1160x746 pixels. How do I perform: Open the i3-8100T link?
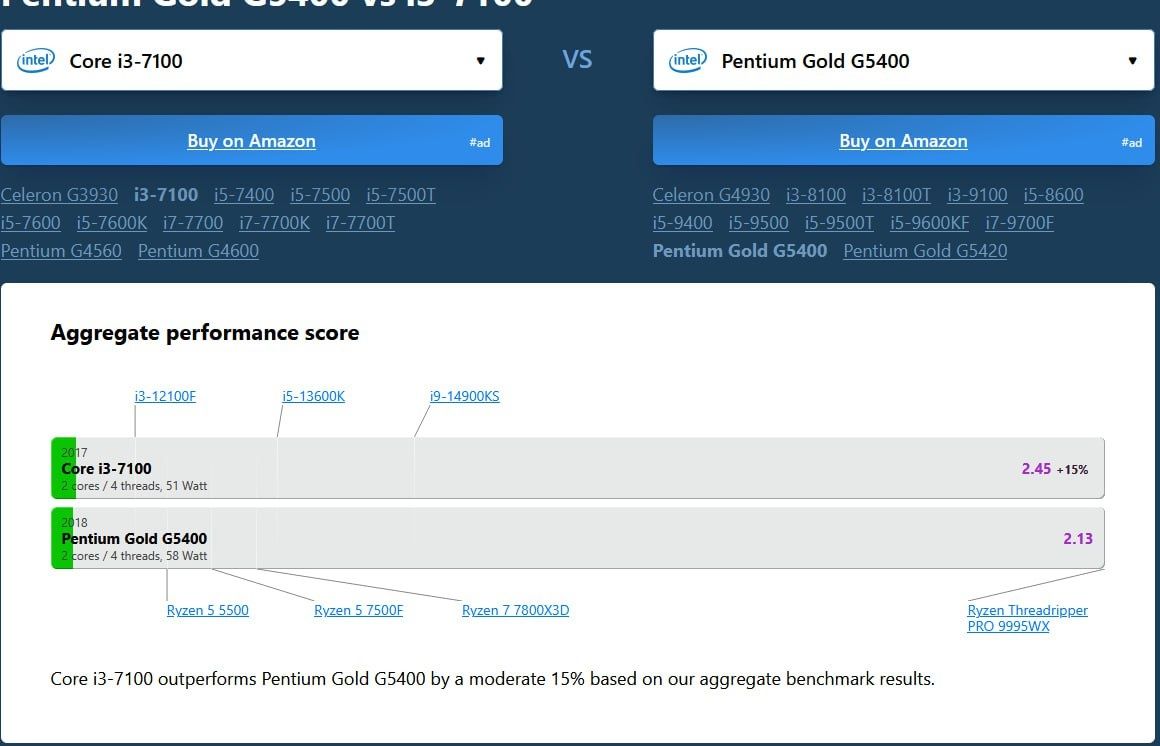[x=897, y=195]
